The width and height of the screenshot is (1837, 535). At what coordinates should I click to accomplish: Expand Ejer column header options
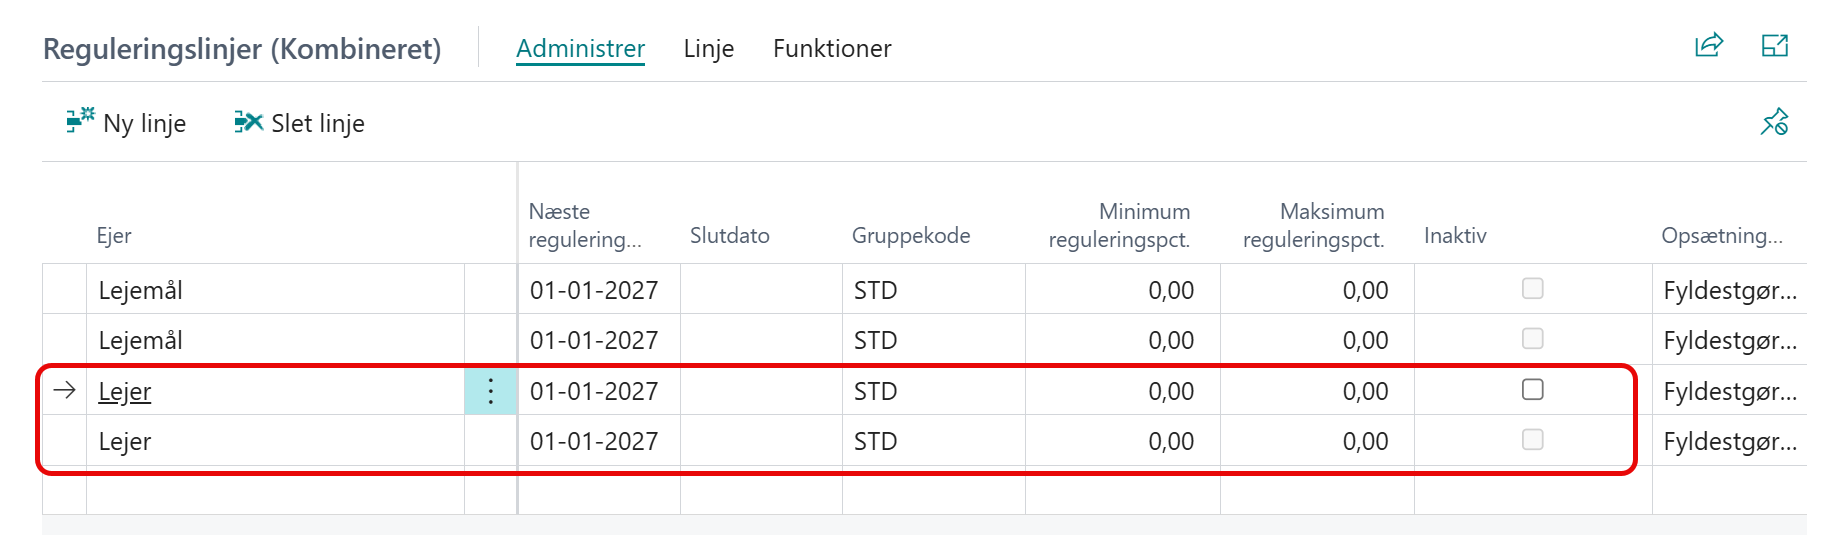[114, 236]
